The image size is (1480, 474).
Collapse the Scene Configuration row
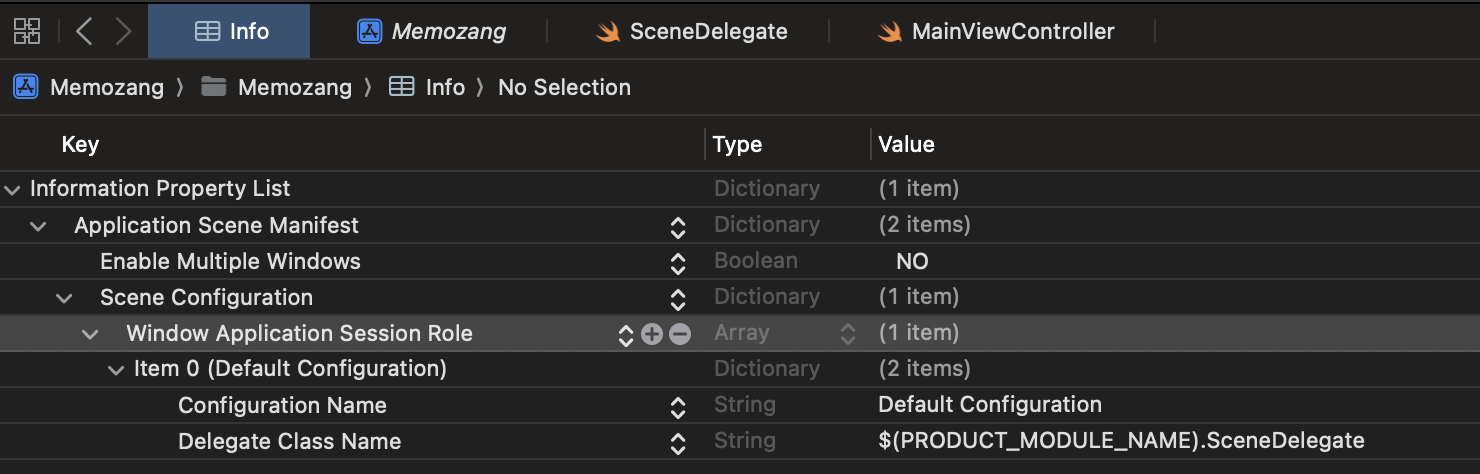64,298
